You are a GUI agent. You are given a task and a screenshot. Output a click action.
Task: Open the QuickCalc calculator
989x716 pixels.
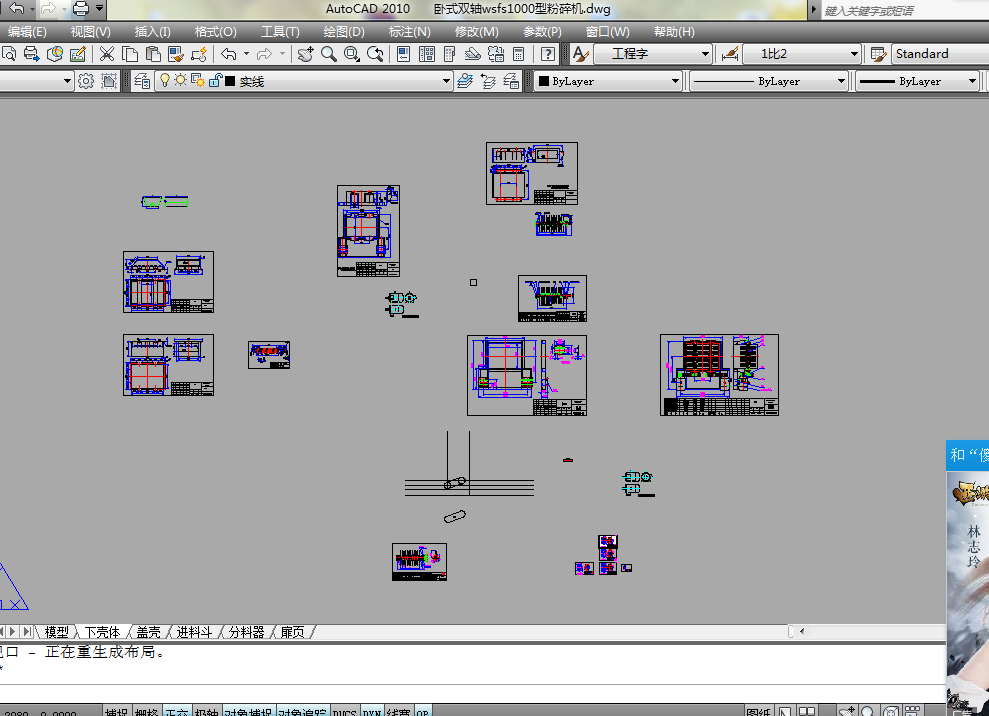518,54
